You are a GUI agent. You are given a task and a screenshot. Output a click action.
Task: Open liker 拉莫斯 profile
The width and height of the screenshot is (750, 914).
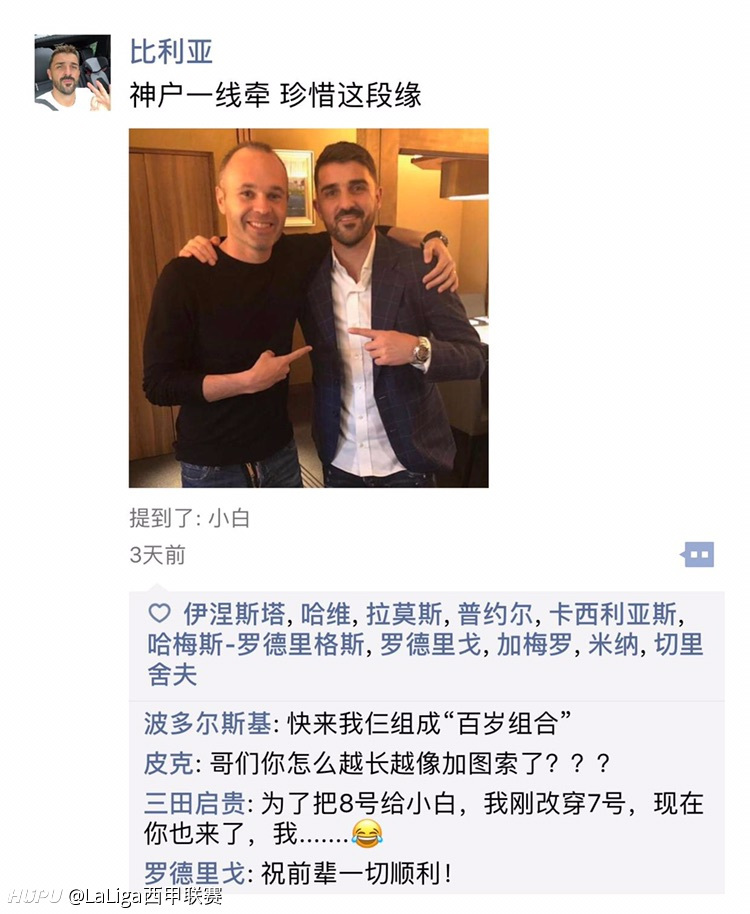[x=404, y=614]
